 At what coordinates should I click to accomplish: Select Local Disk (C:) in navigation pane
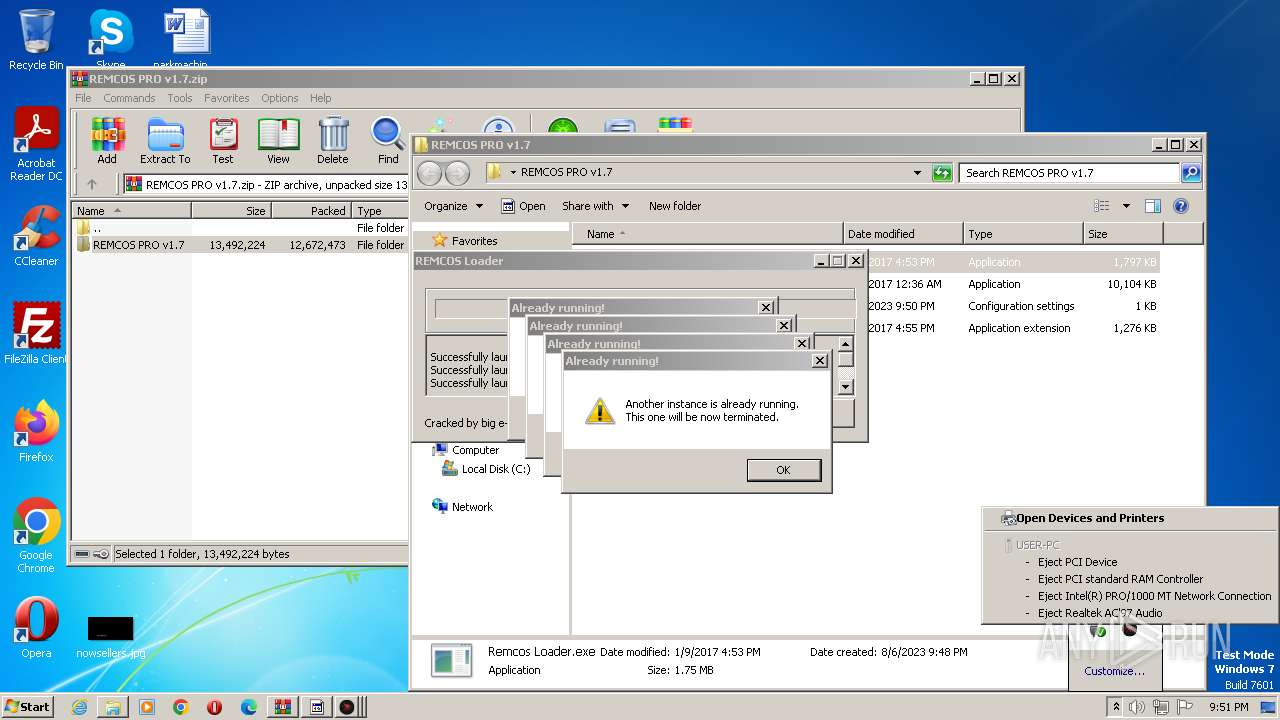[495, 469]
